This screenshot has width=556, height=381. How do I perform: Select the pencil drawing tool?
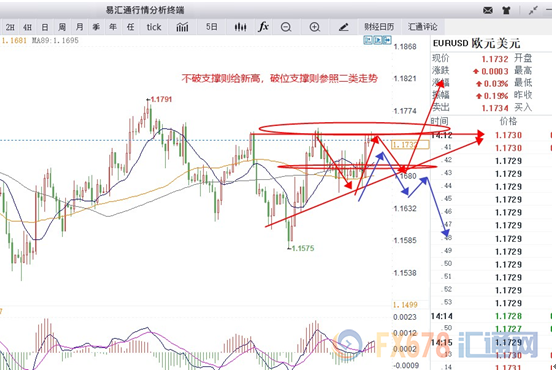pyautogui.click(x=343, y=27)
